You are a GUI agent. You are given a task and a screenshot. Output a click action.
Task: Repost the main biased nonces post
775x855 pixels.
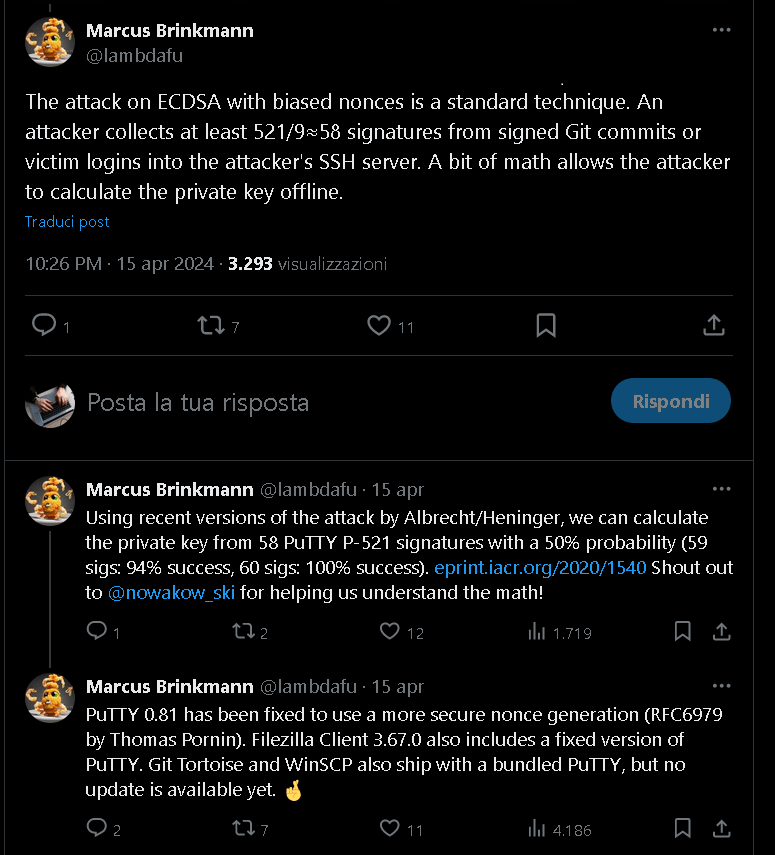[211, 325]
